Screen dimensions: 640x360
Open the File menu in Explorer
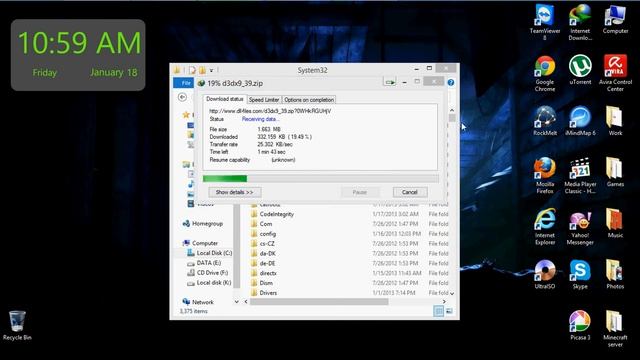tap(184, 83)
